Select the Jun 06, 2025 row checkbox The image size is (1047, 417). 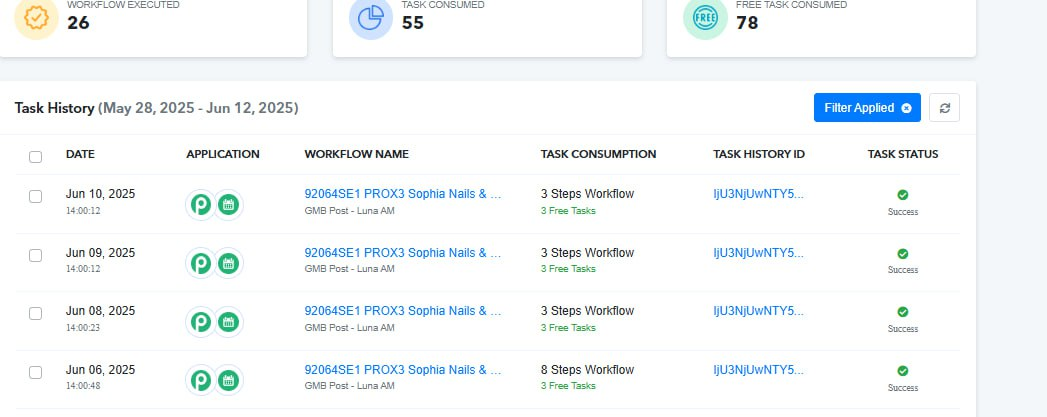[35, 372]
